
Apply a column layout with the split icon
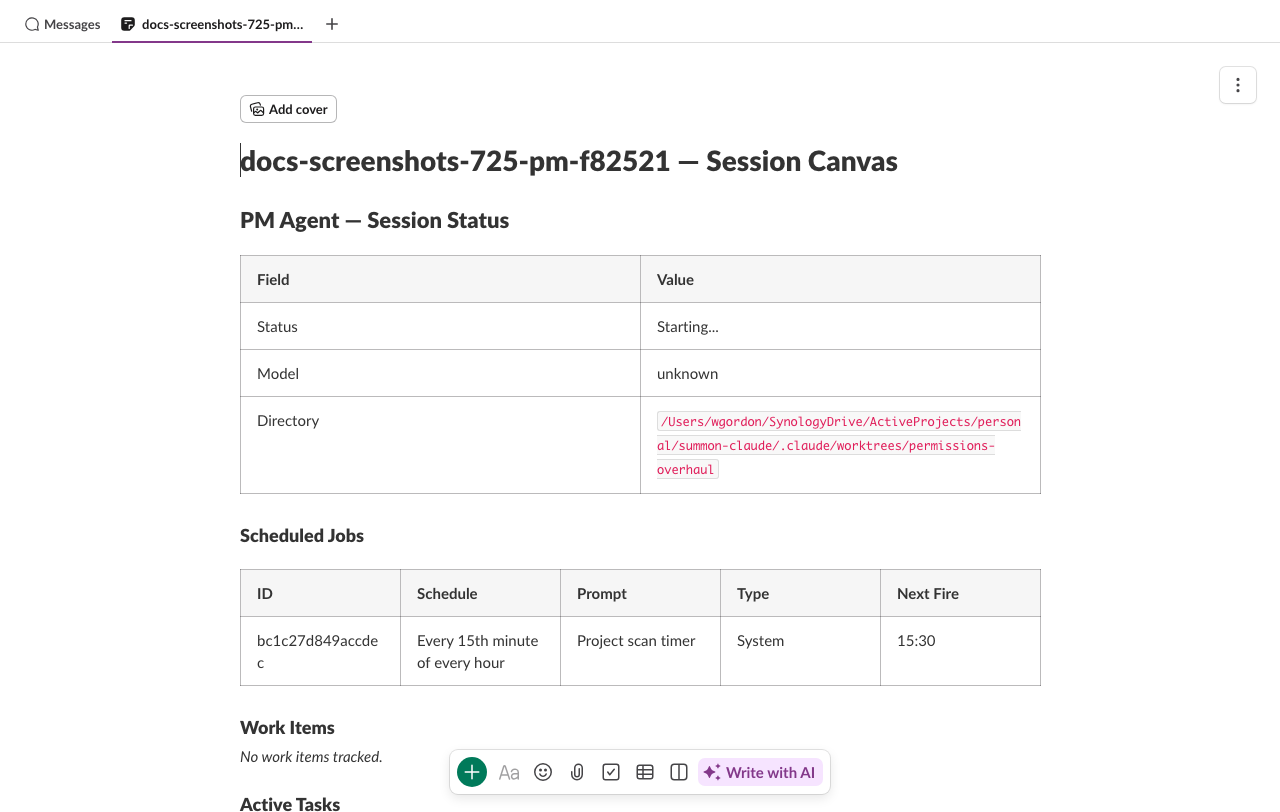(679, 772)
